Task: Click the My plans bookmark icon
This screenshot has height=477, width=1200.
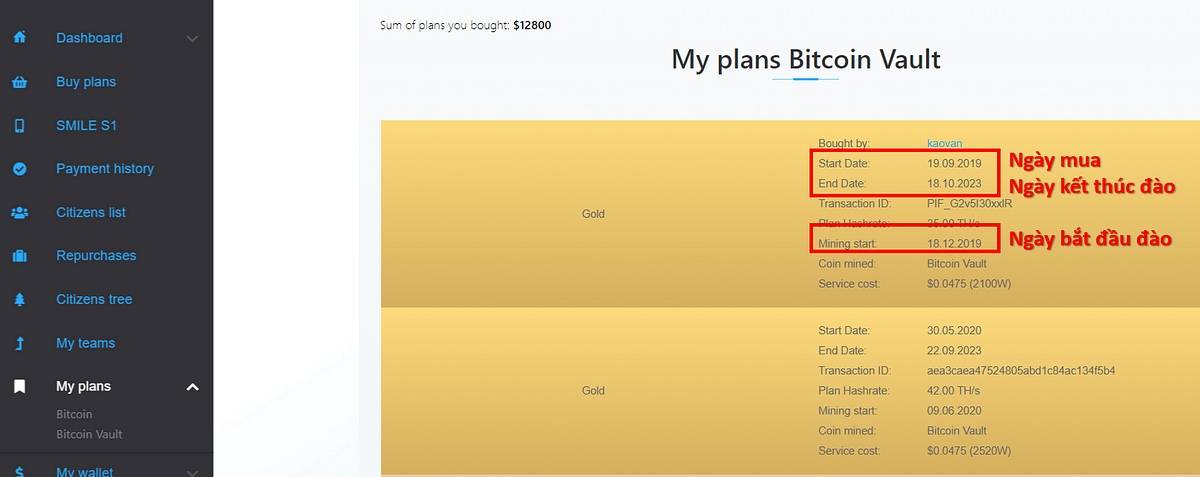Action: click(19, 387)
